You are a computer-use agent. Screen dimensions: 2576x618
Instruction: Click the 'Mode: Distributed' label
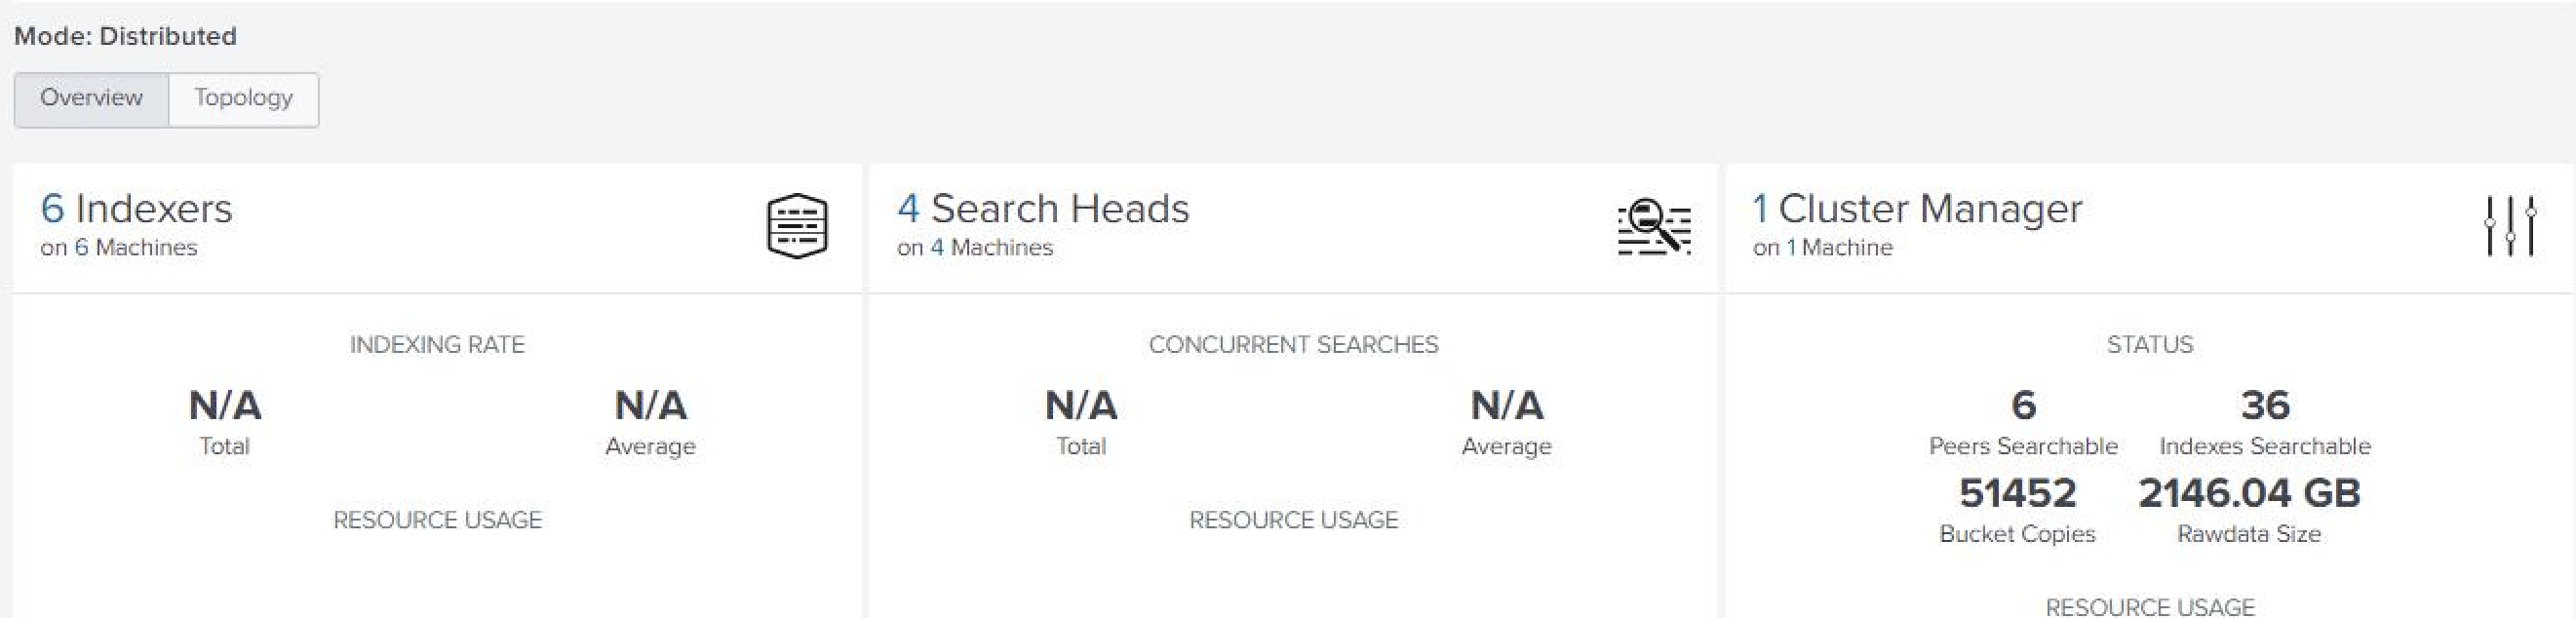(x=123, y=35)
